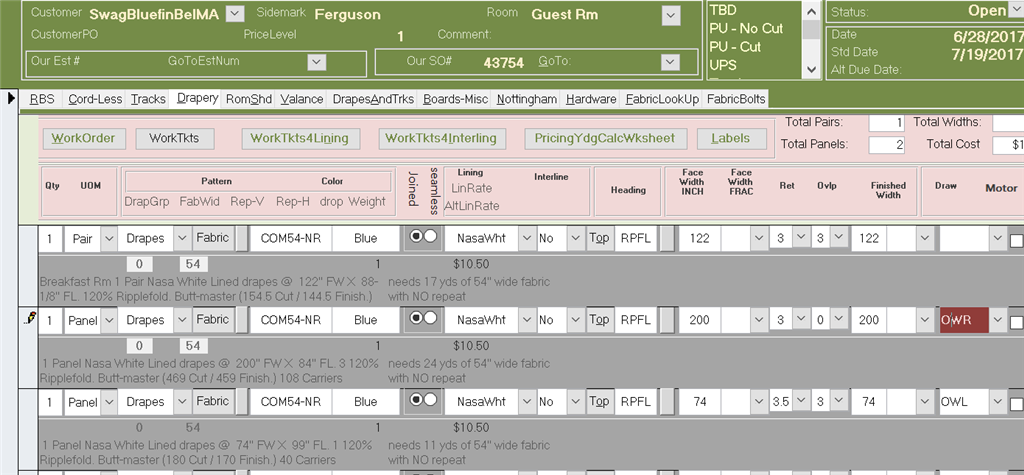Open the PricingYdgCalcWksheet button
This screenshot has height=475, width=1024.
(x=605, y=139)
